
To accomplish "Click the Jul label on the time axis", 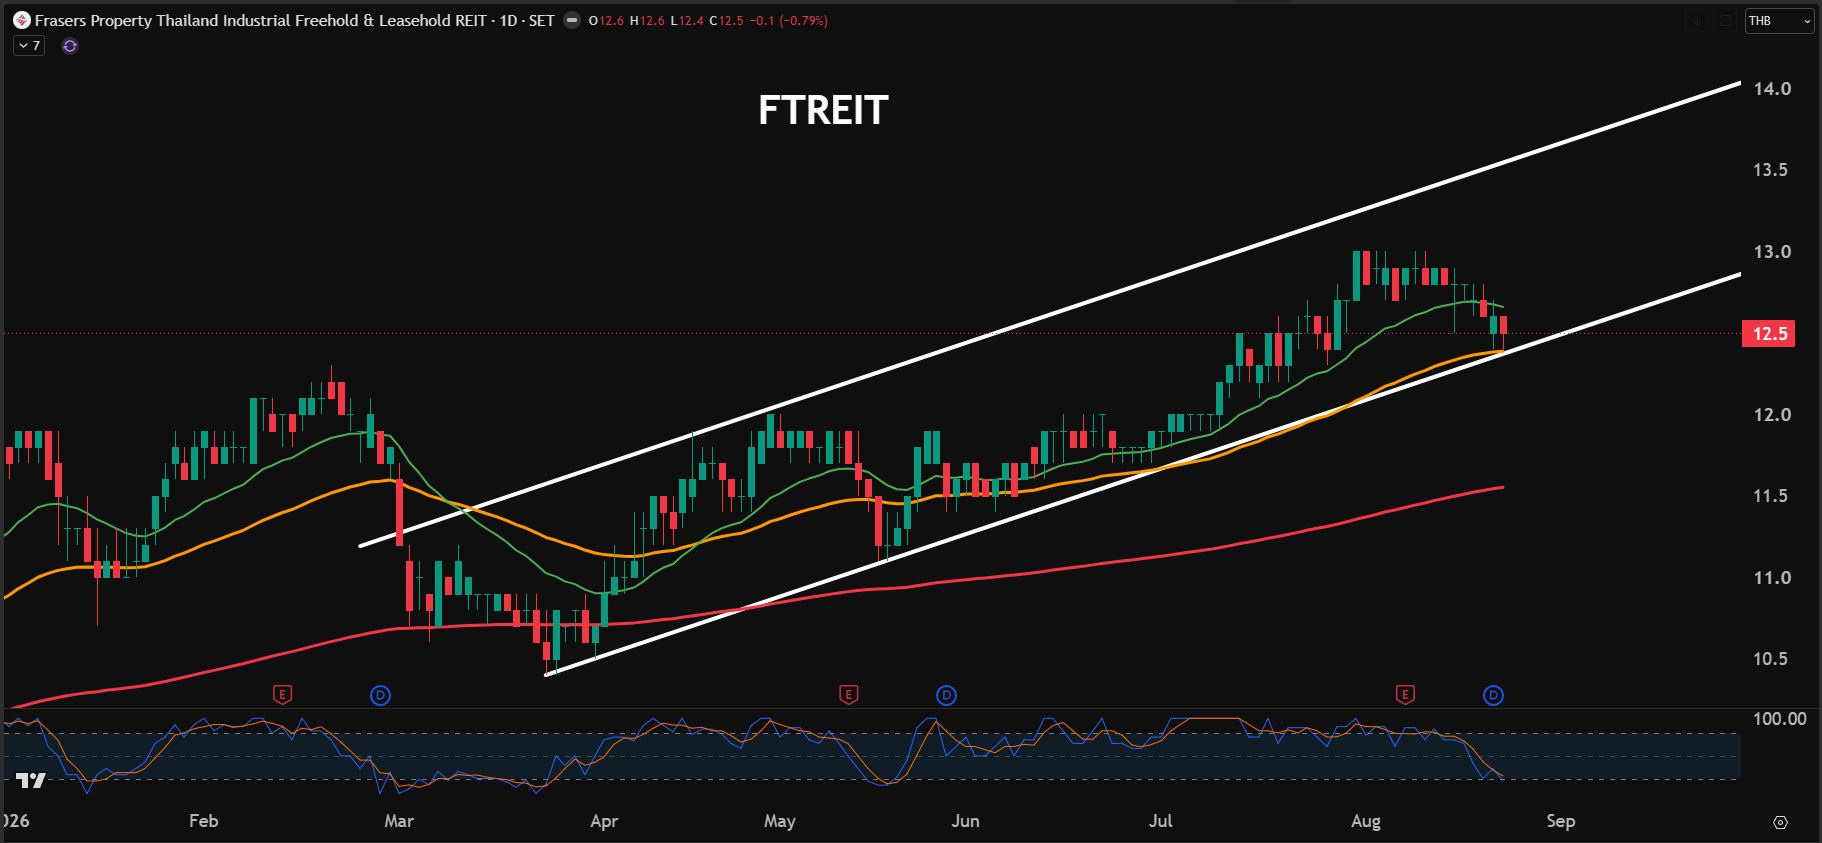I will pyautogui.click(x=1160, y=821).
